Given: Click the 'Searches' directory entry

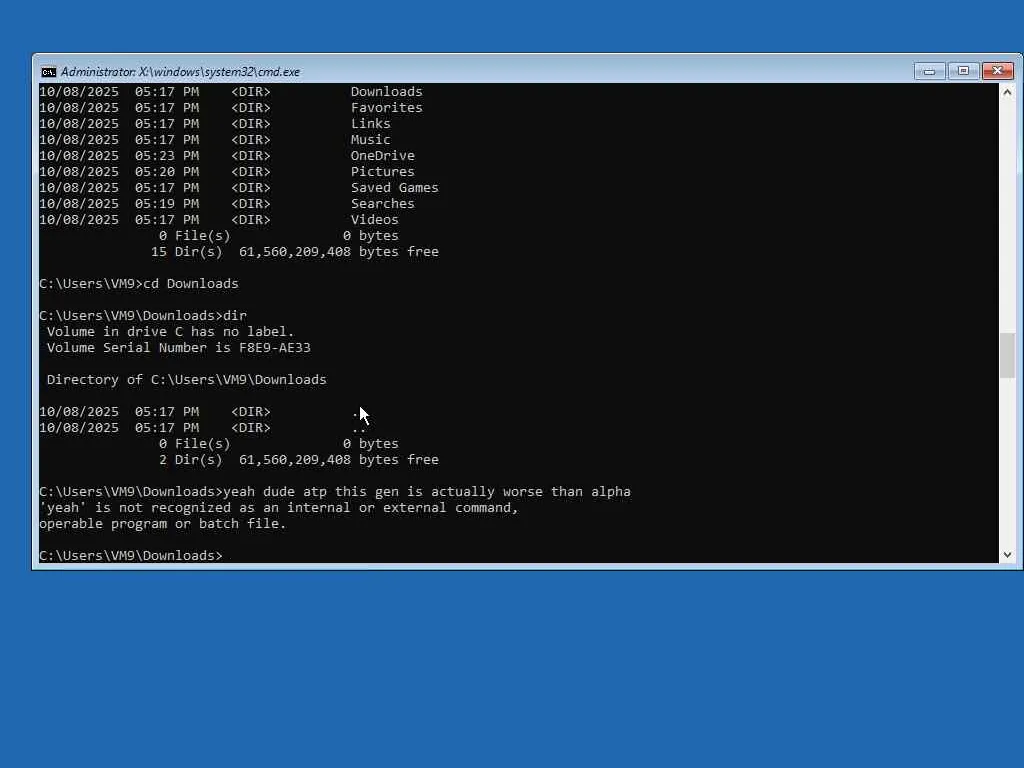Looking at the screenshot, I should 383,203.
